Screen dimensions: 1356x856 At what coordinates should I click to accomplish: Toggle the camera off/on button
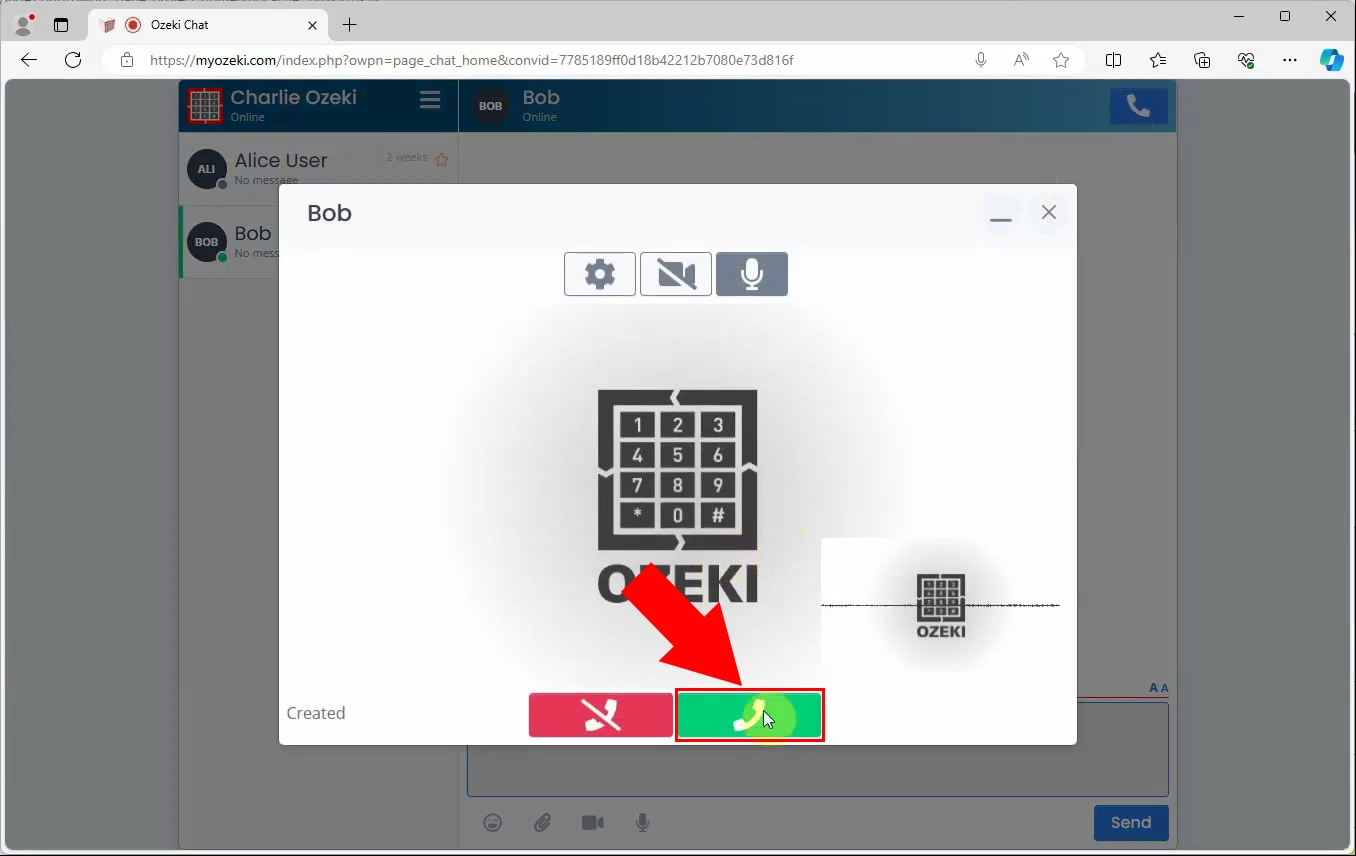tap(676, 274)
